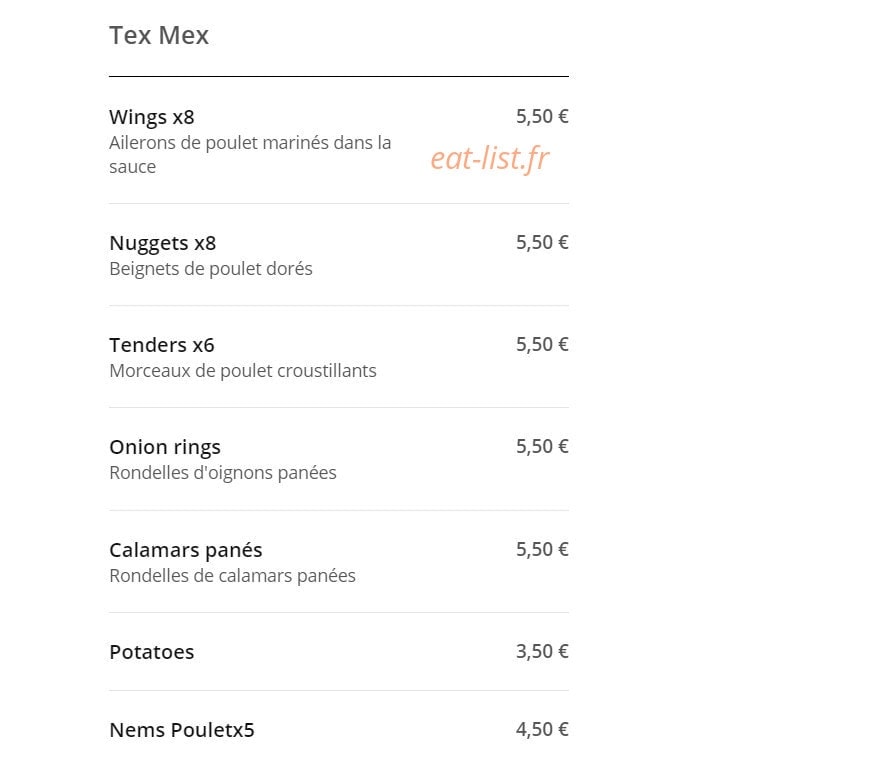The height and width of the screenshot is (767, 881).
Task: Click the Onion rings price
Action: pyautogui.click(x=542, y=446)
